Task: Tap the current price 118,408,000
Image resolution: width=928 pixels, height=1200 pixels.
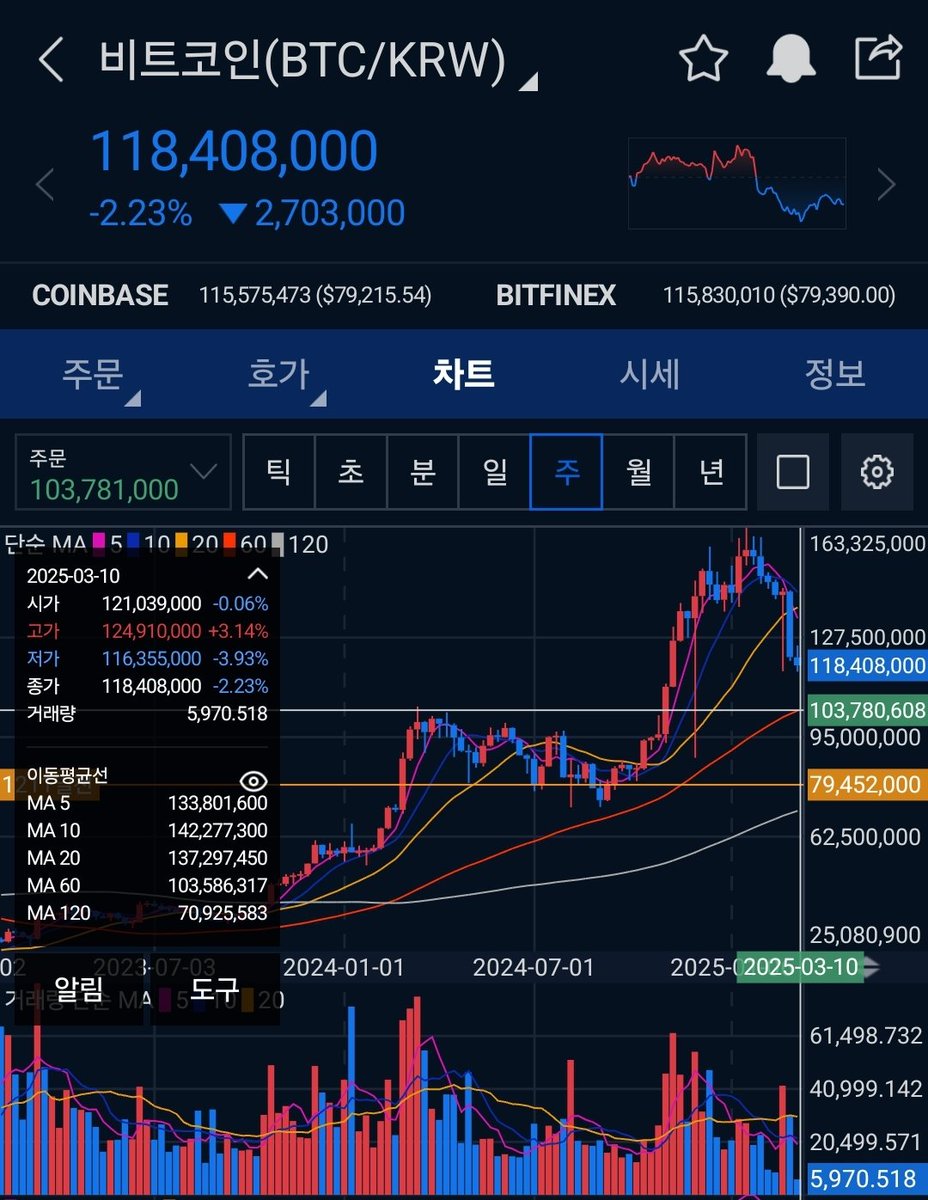Action: click(x=234, y=151)
